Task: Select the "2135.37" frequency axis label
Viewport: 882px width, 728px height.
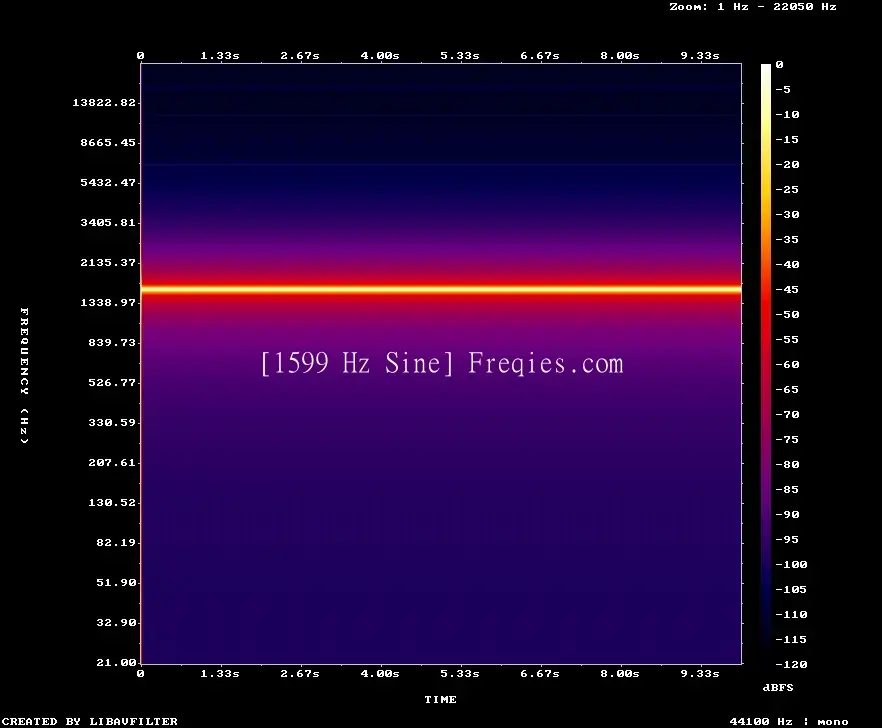Action: 108,262
